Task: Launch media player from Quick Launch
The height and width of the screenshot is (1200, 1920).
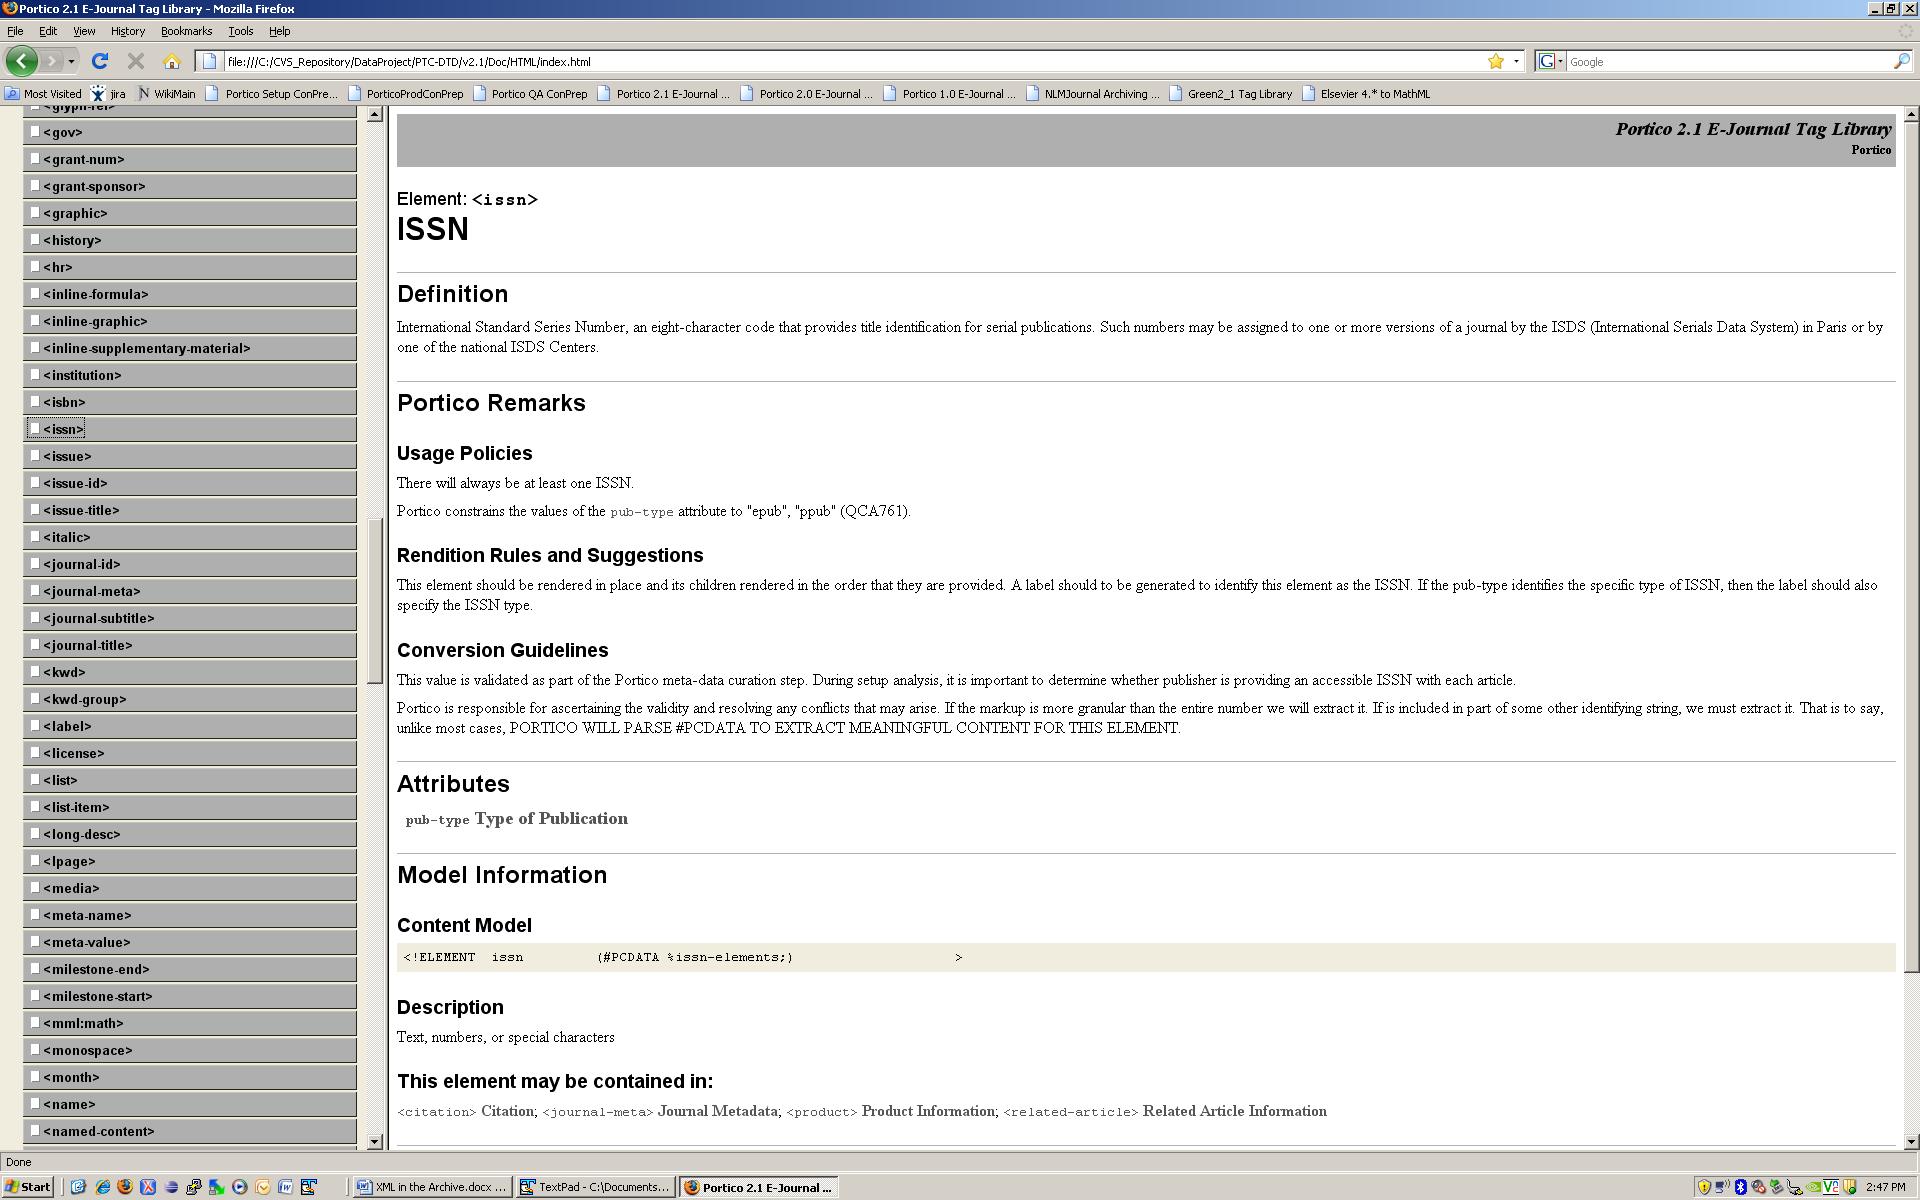Action: point(239,1187)
